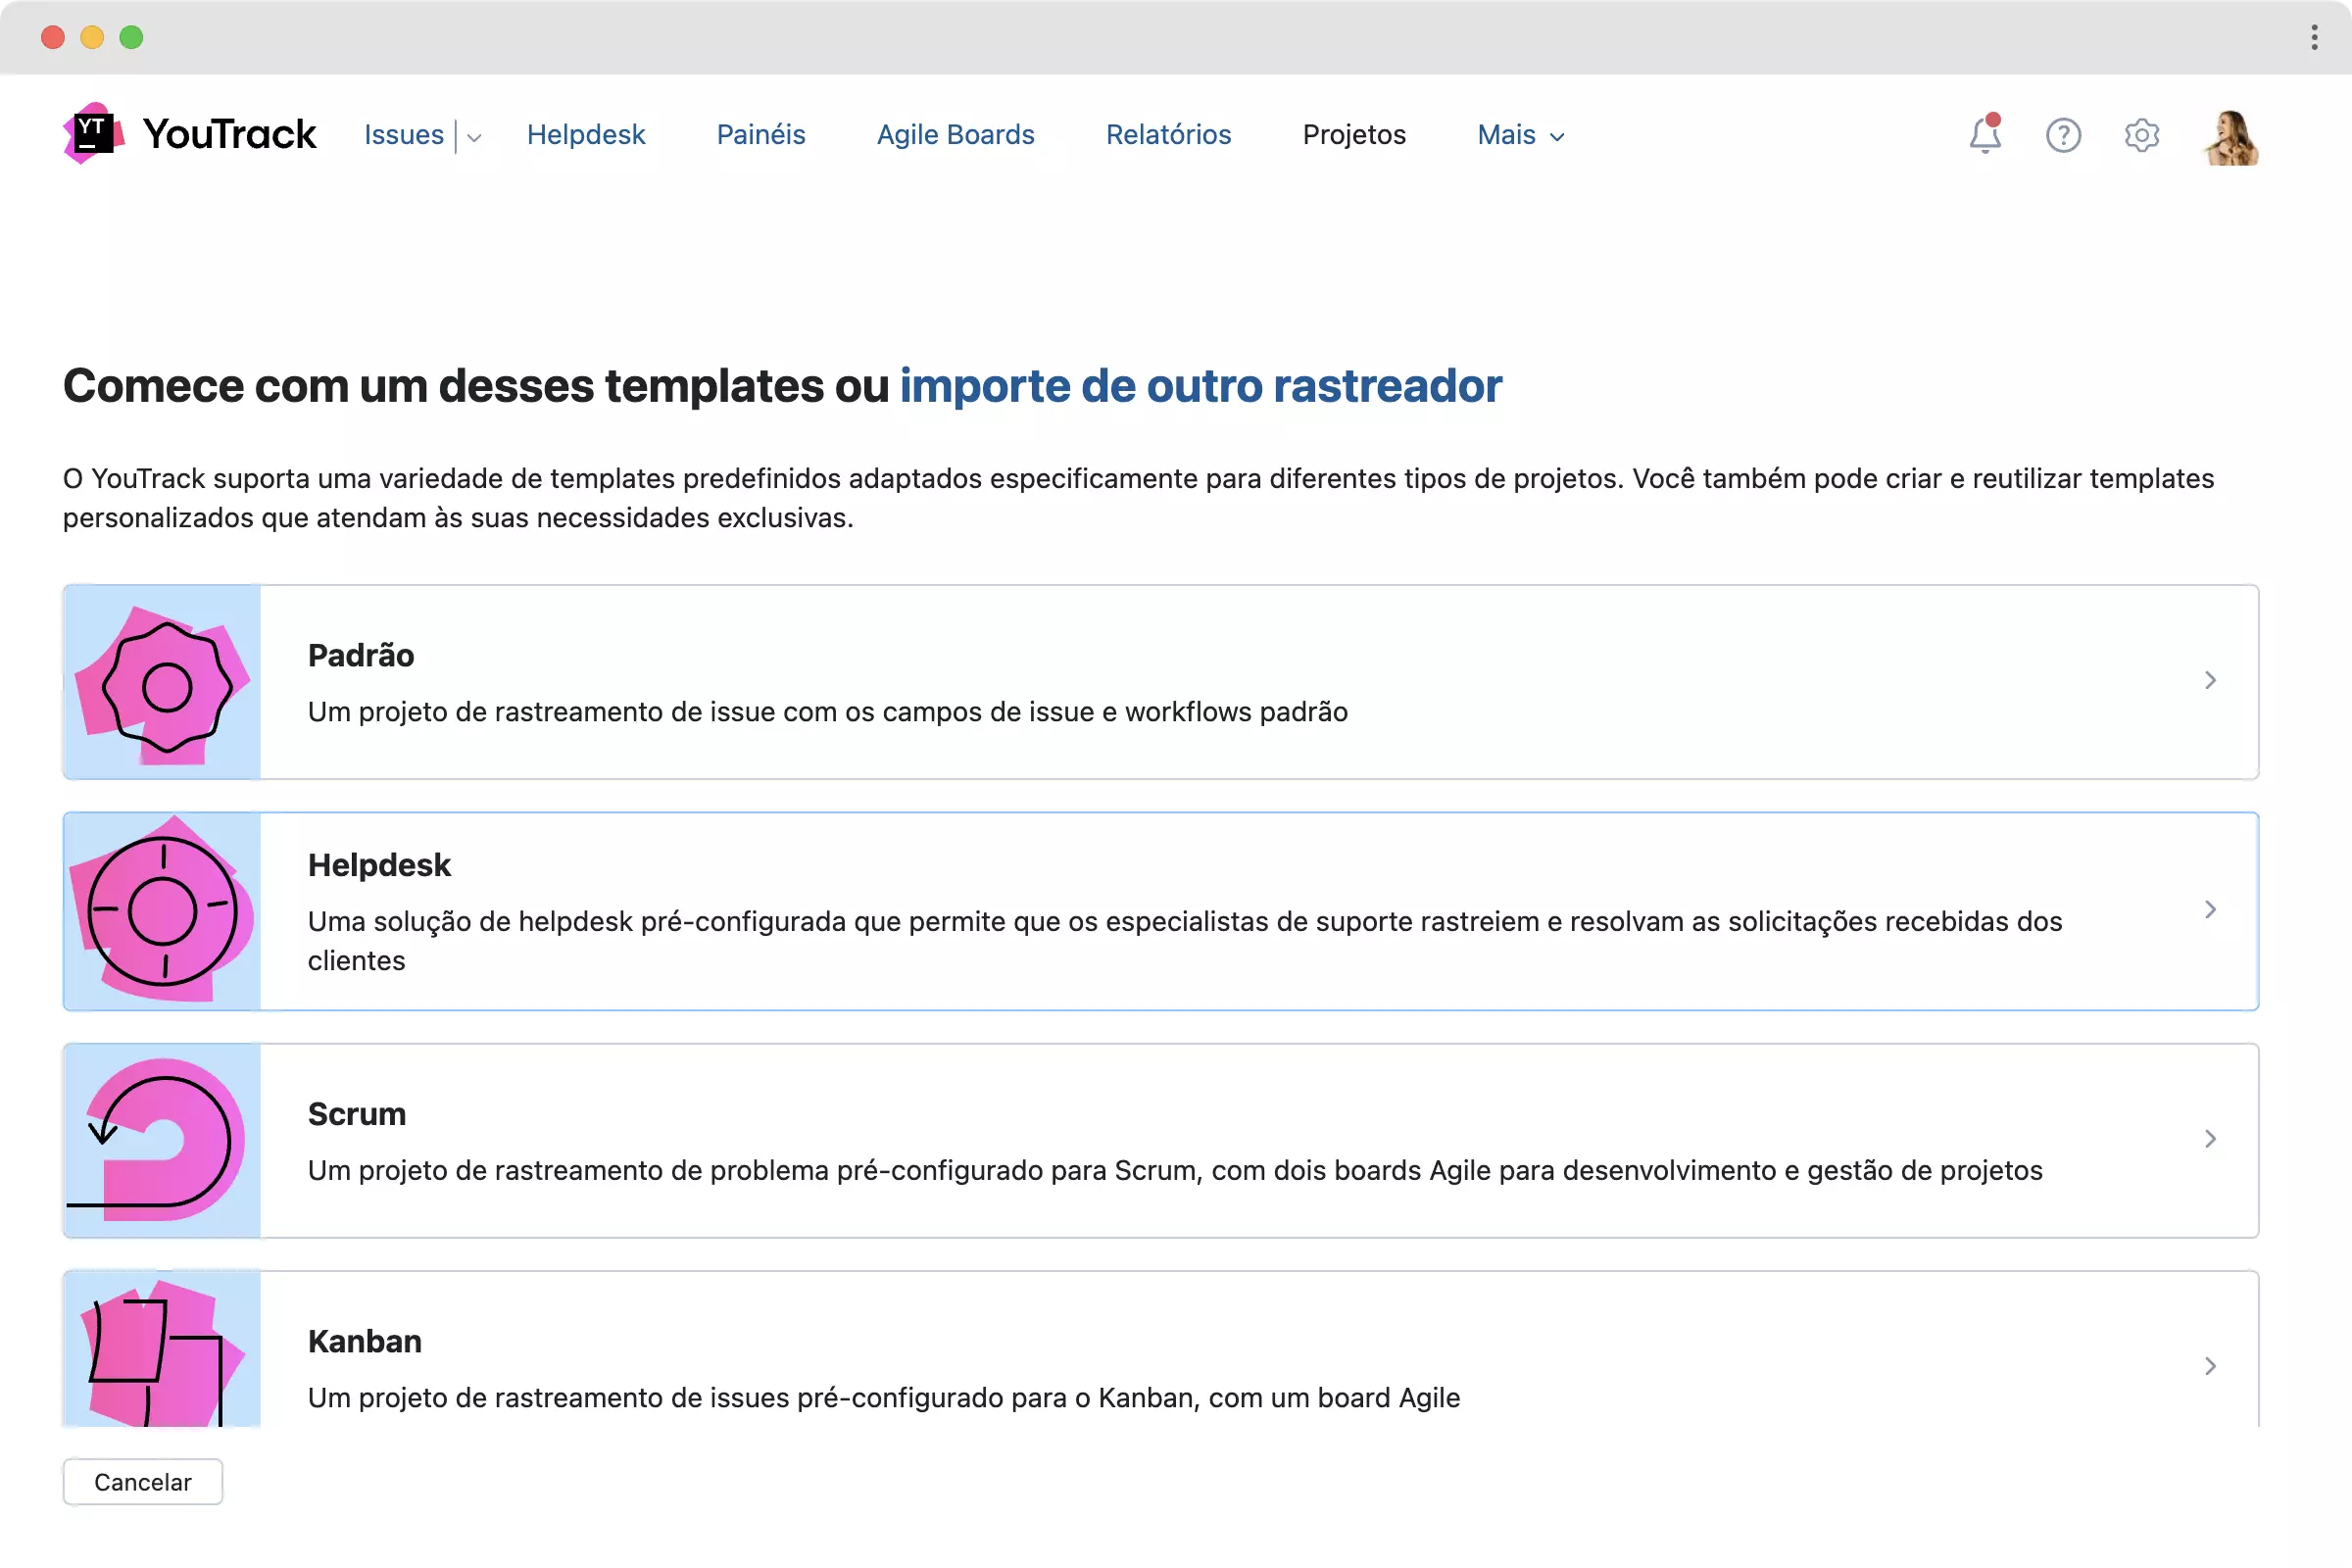Click the Helpdesk template lifebuoy illustration

(162, 911)
